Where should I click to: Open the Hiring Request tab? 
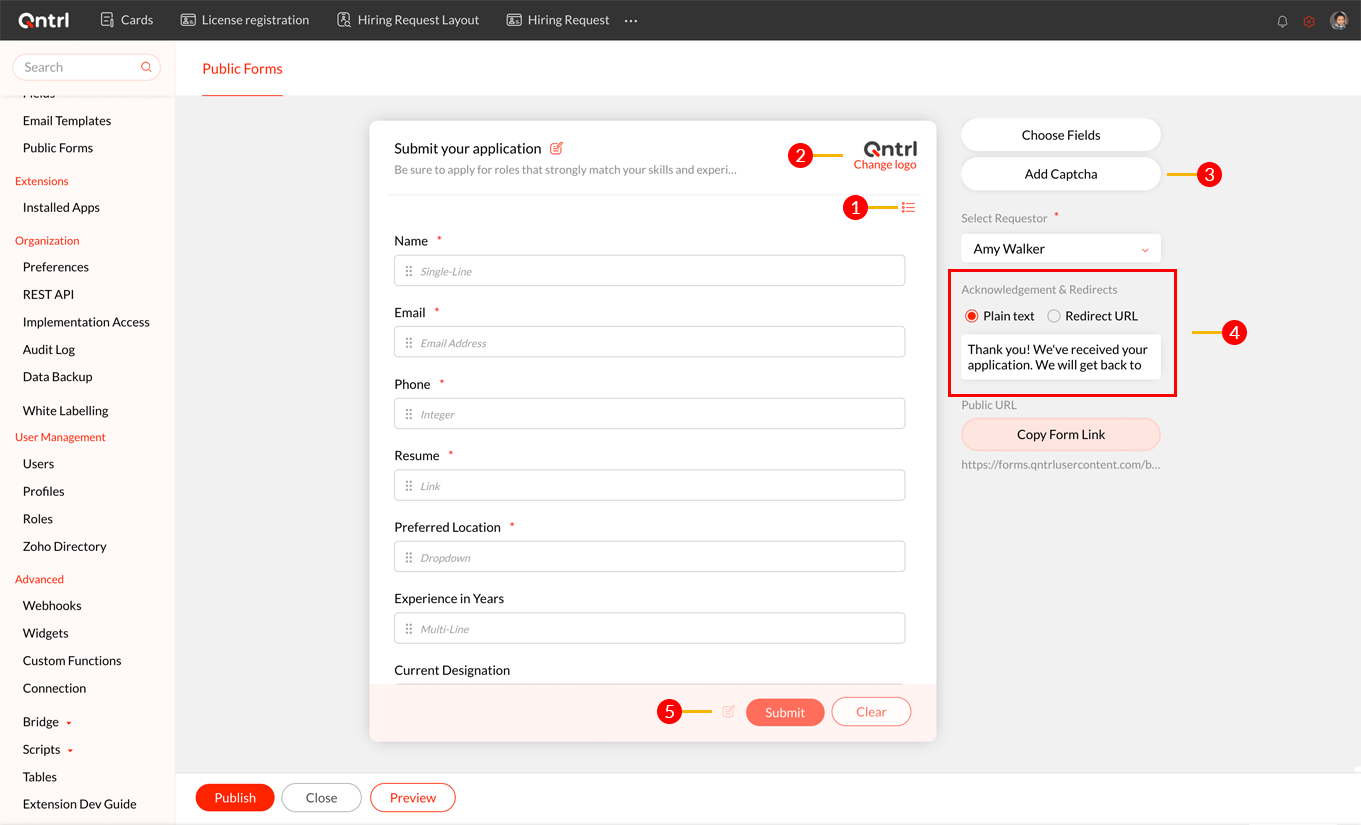tap(558, 20)
